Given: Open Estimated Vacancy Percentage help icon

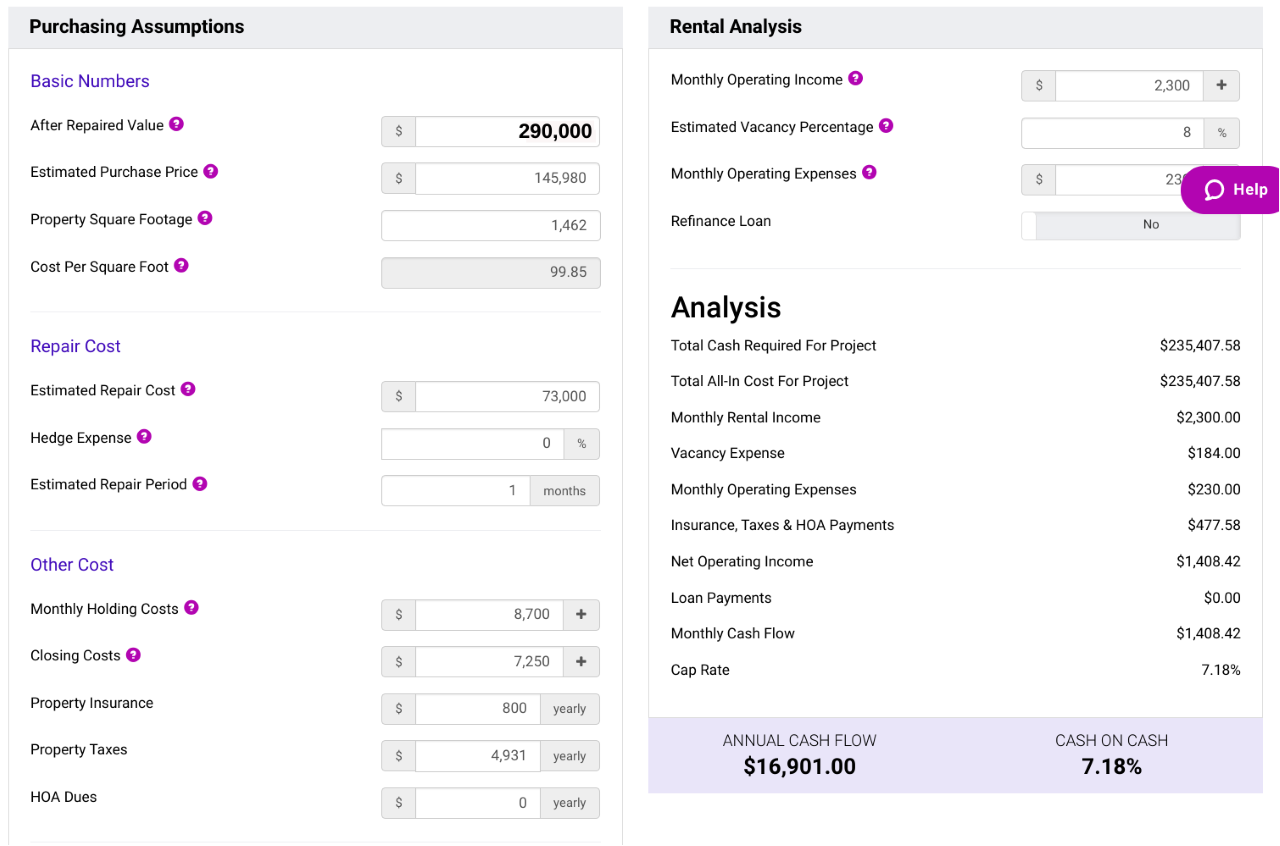Looking at the screenshot, I should pos(885,126).
